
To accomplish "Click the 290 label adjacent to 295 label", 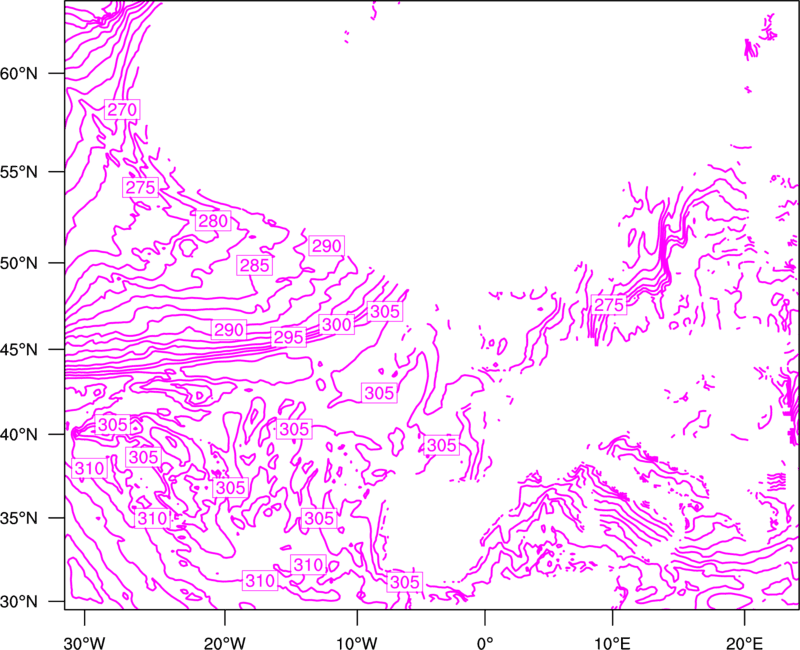I will point(229,330).
